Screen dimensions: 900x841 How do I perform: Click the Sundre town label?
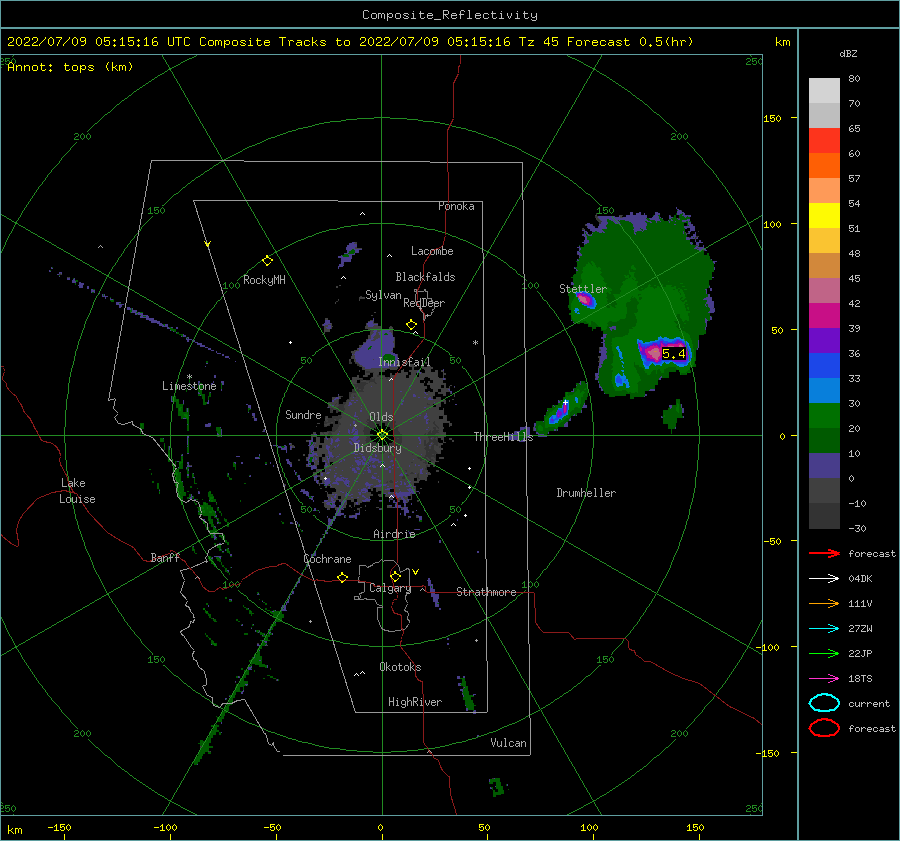pyautogui.click(x=303, y=414)
